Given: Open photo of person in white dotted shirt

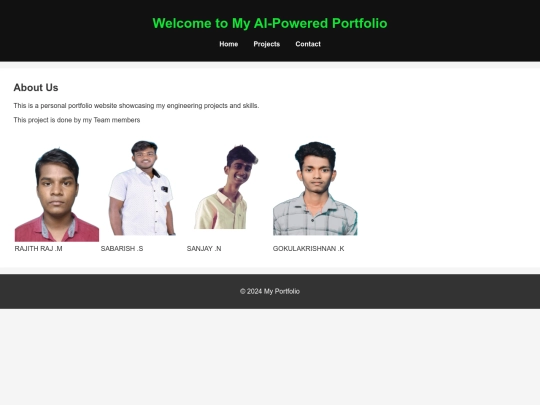Looking at the screenshot, I should point(142,188).
